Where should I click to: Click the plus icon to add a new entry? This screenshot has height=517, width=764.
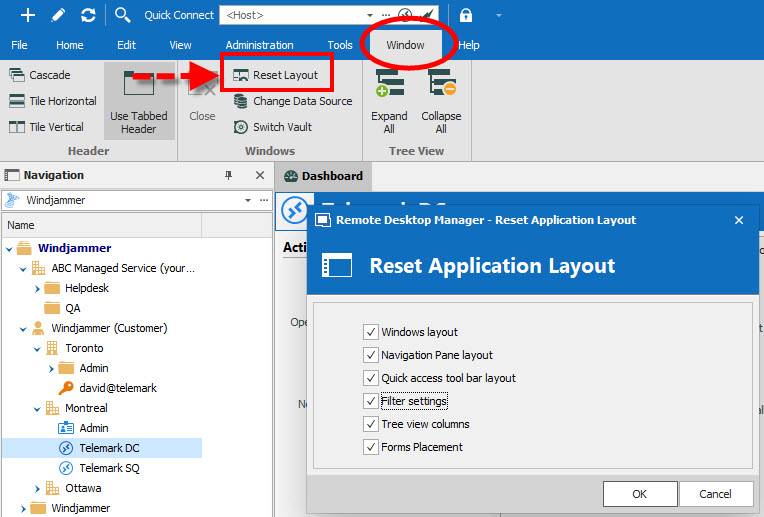coord(28,15)
